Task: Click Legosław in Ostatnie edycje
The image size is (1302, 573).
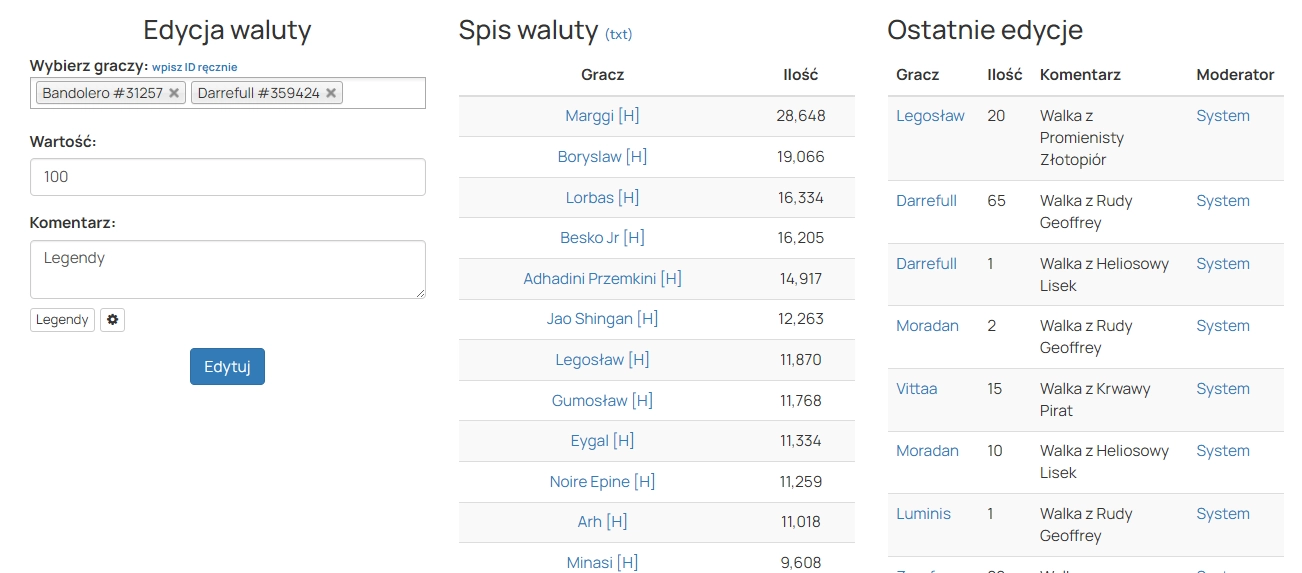Action: point(930,116)
